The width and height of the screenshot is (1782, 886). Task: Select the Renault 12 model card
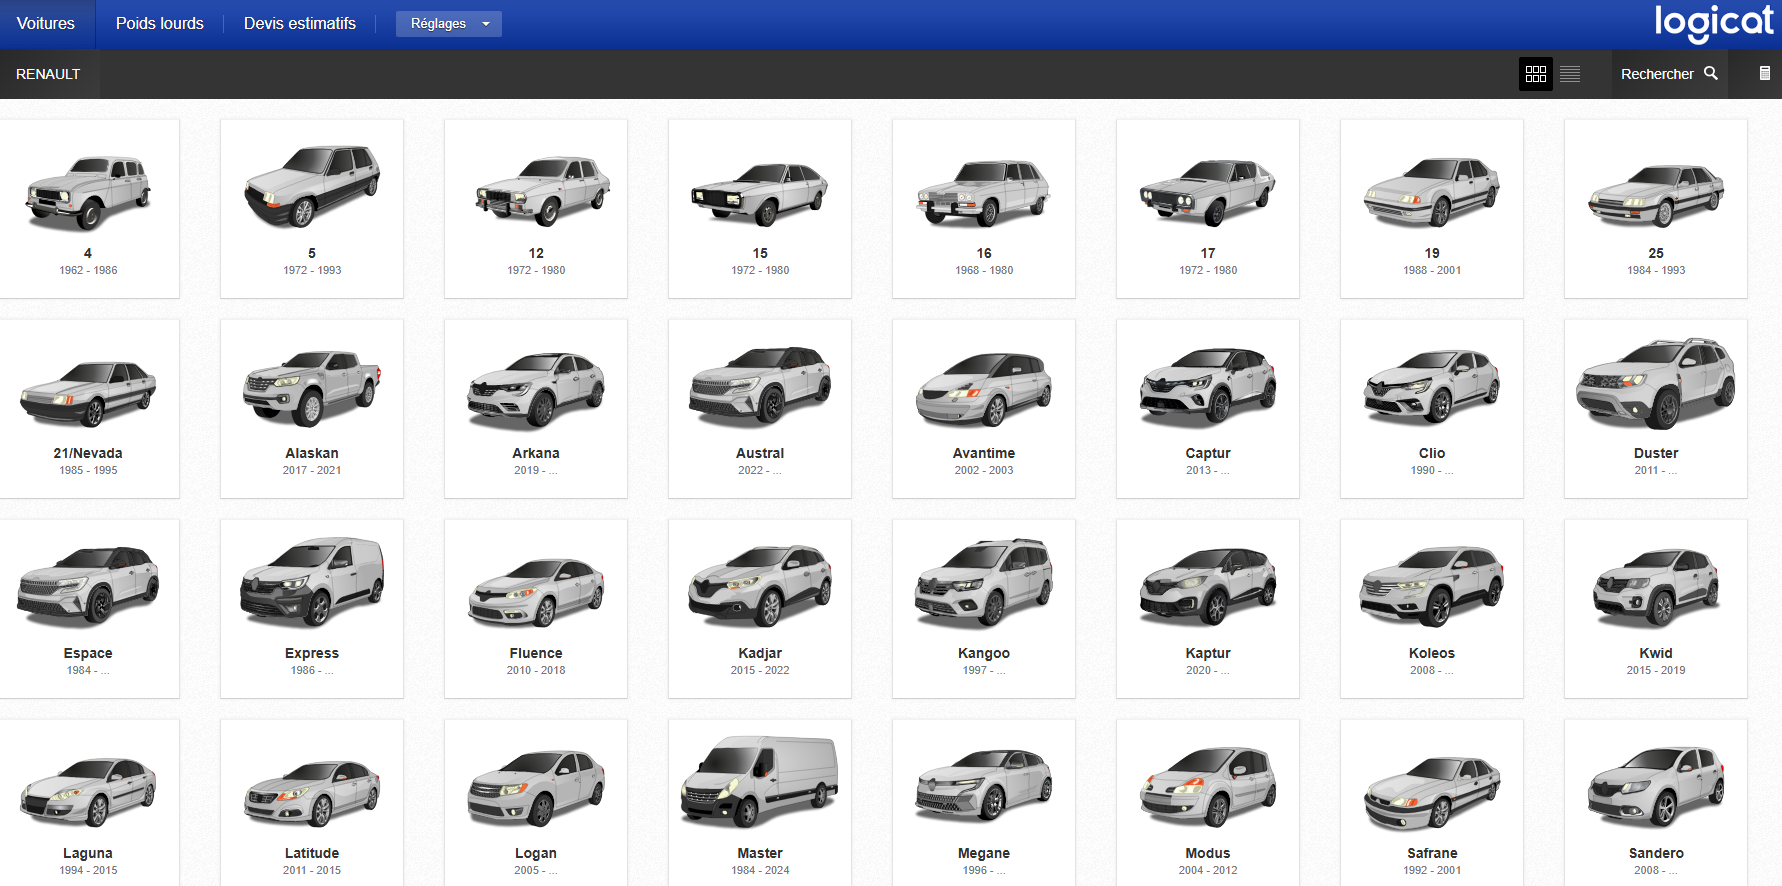click(x=536, y=209)
